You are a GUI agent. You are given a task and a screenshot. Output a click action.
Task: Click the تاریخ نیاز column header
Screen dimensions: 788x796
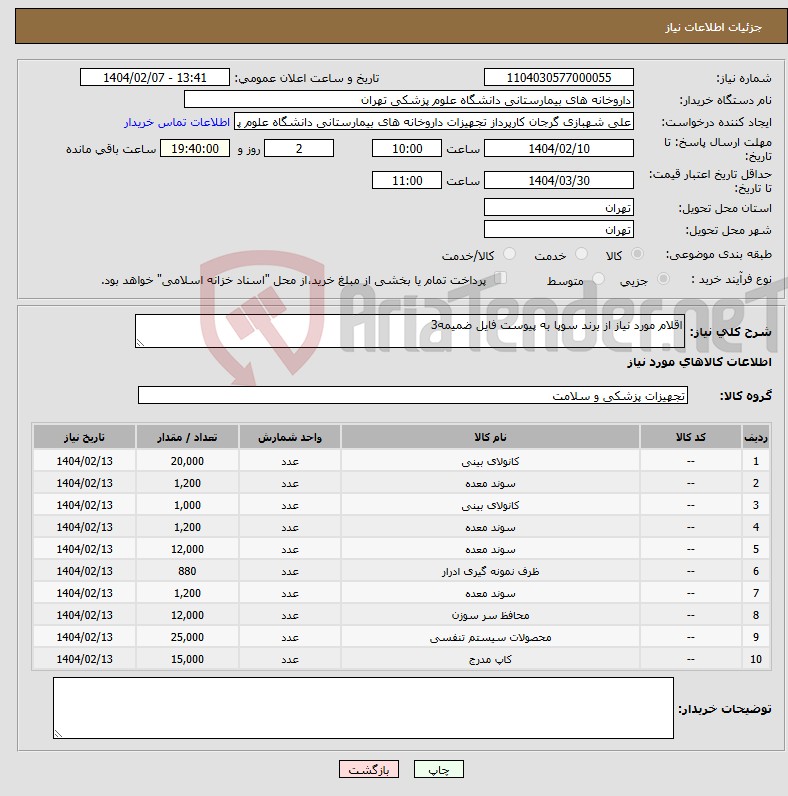[x=84, y=437]
